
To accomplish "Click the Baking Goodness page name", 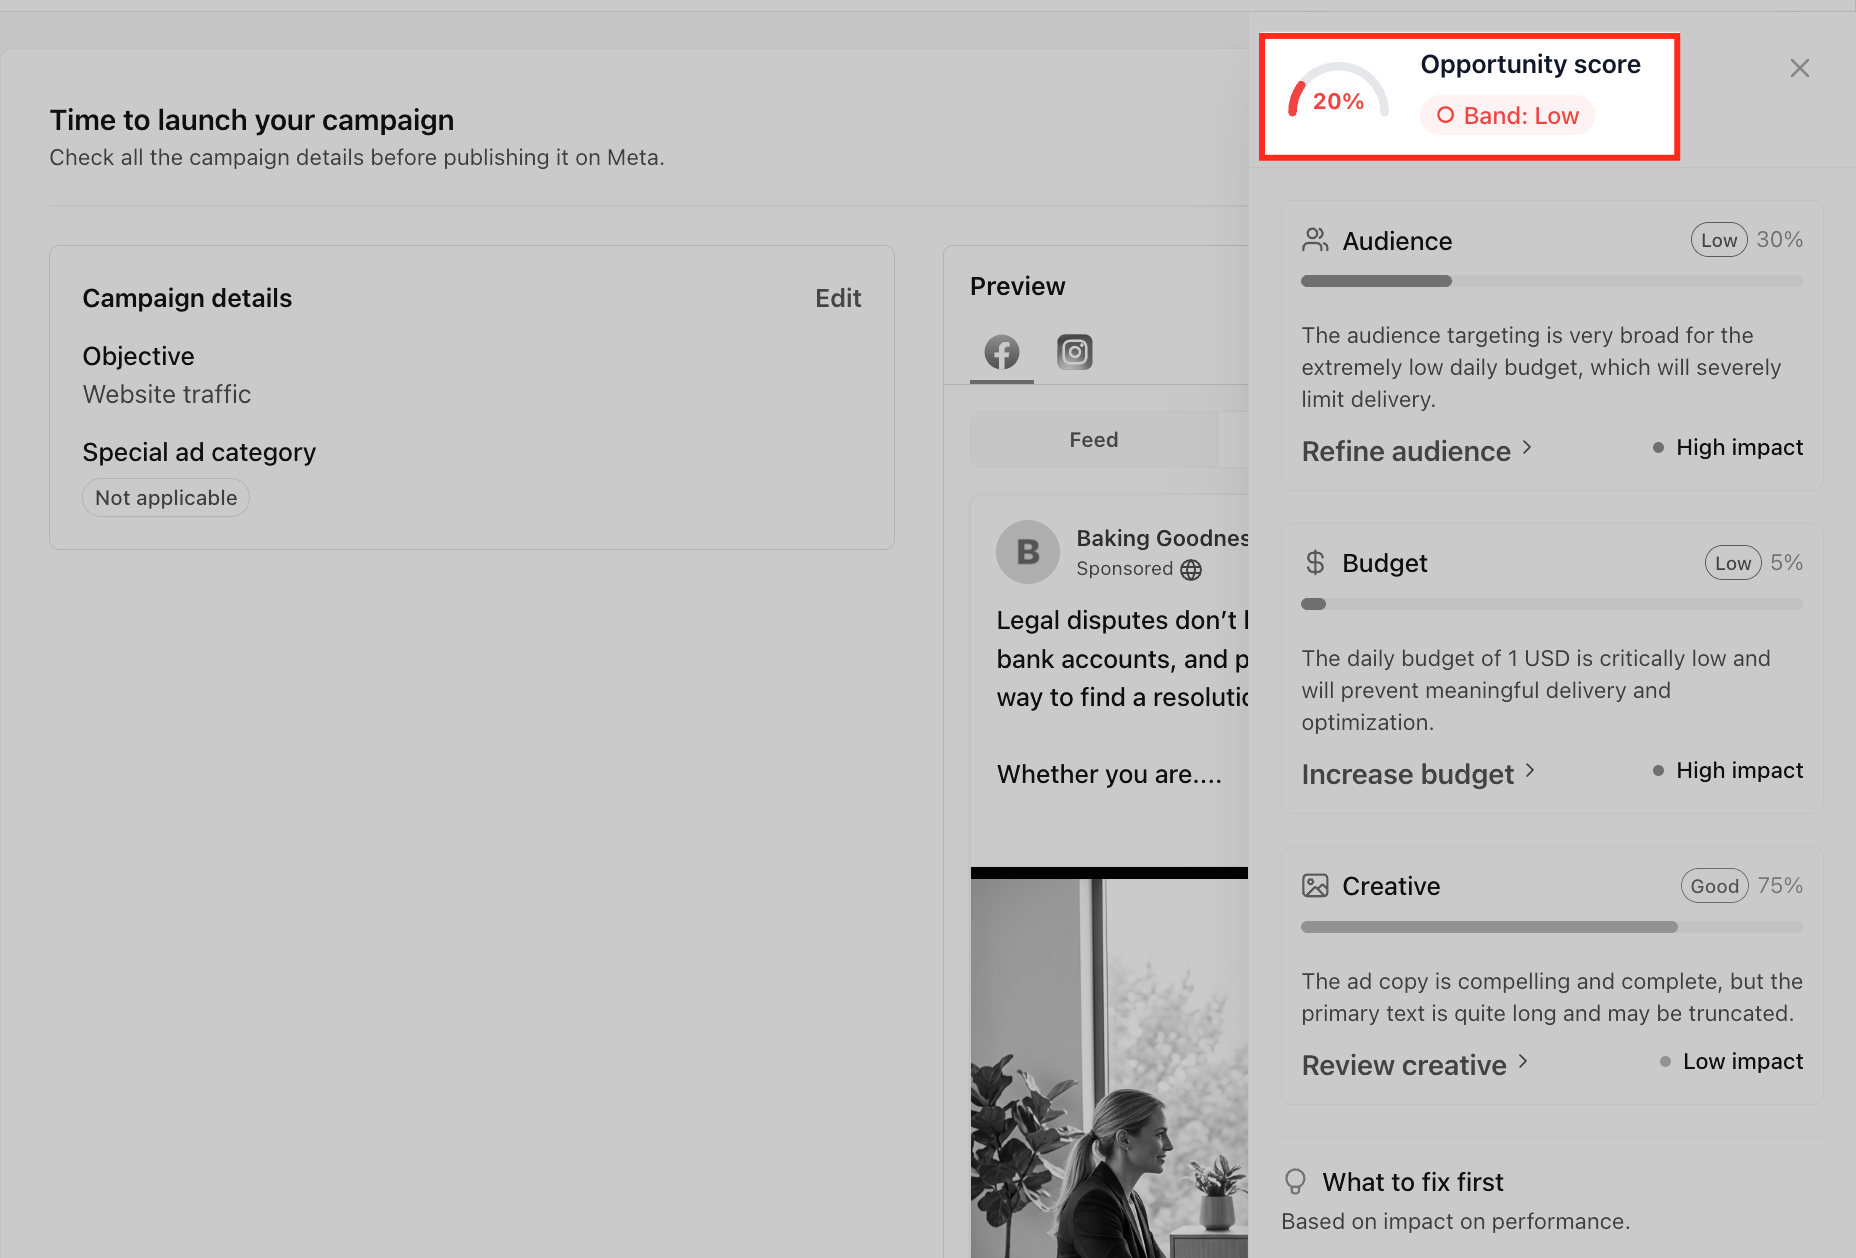I will [1162, 538].
